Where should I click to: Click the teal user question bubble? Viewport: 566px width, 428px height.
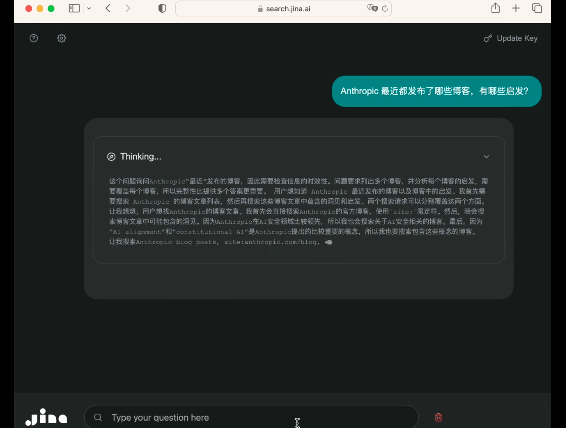[436, 91]
